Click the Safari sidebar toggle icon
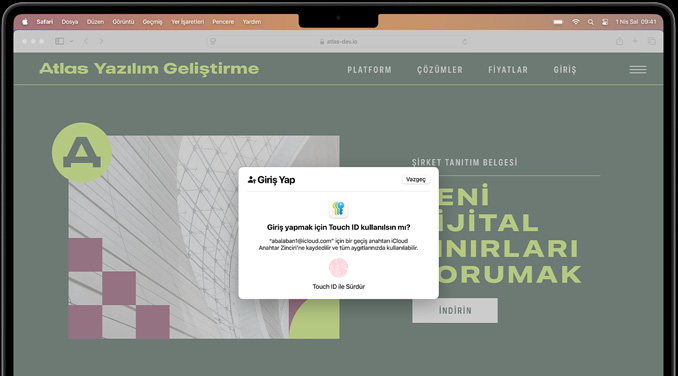Image resolution: width=678 pixels, height=376 pixels. coord(60,41)
